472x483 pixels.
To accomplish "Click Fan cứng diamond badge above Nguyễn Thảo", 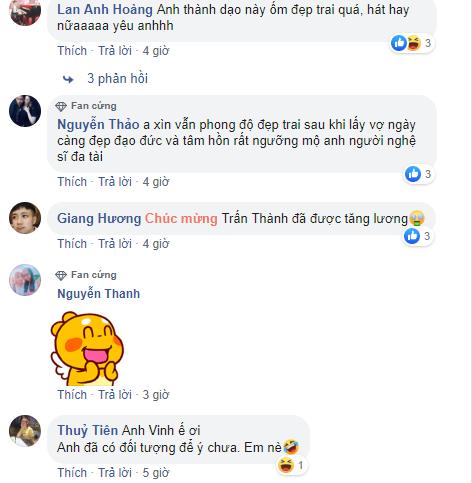I will coord(61,106).
